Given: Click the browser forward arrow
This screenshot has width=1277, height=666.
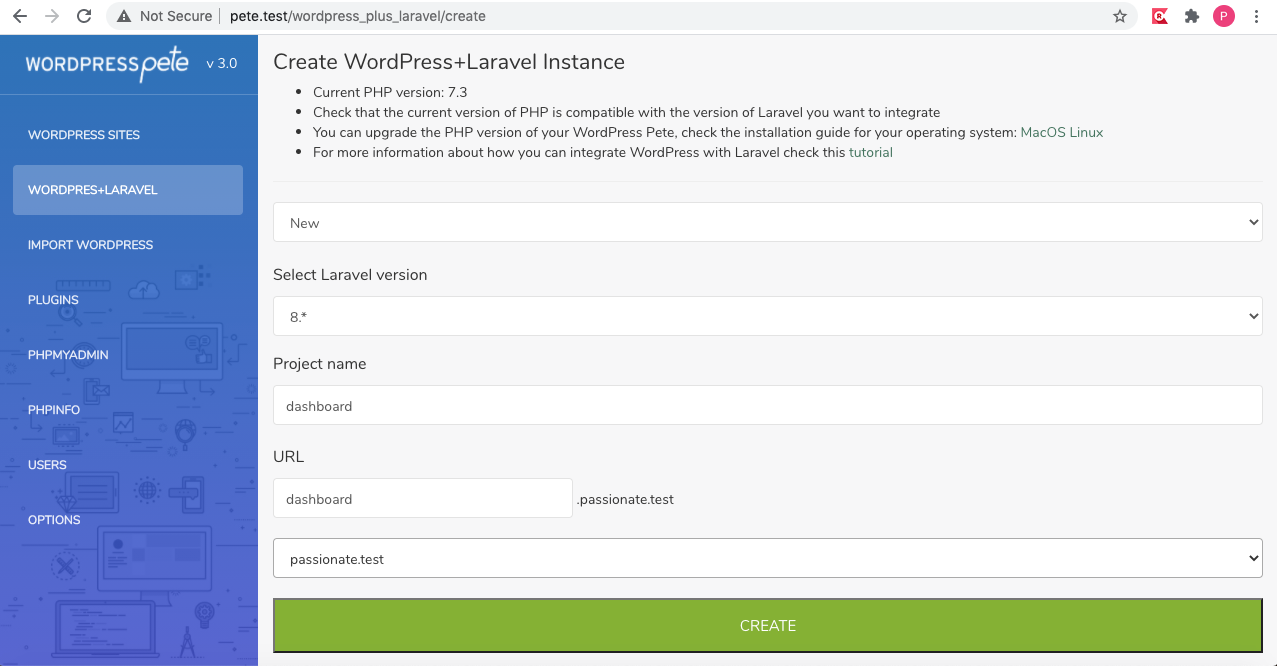Looking at the screenshot, I should [52, 16].
